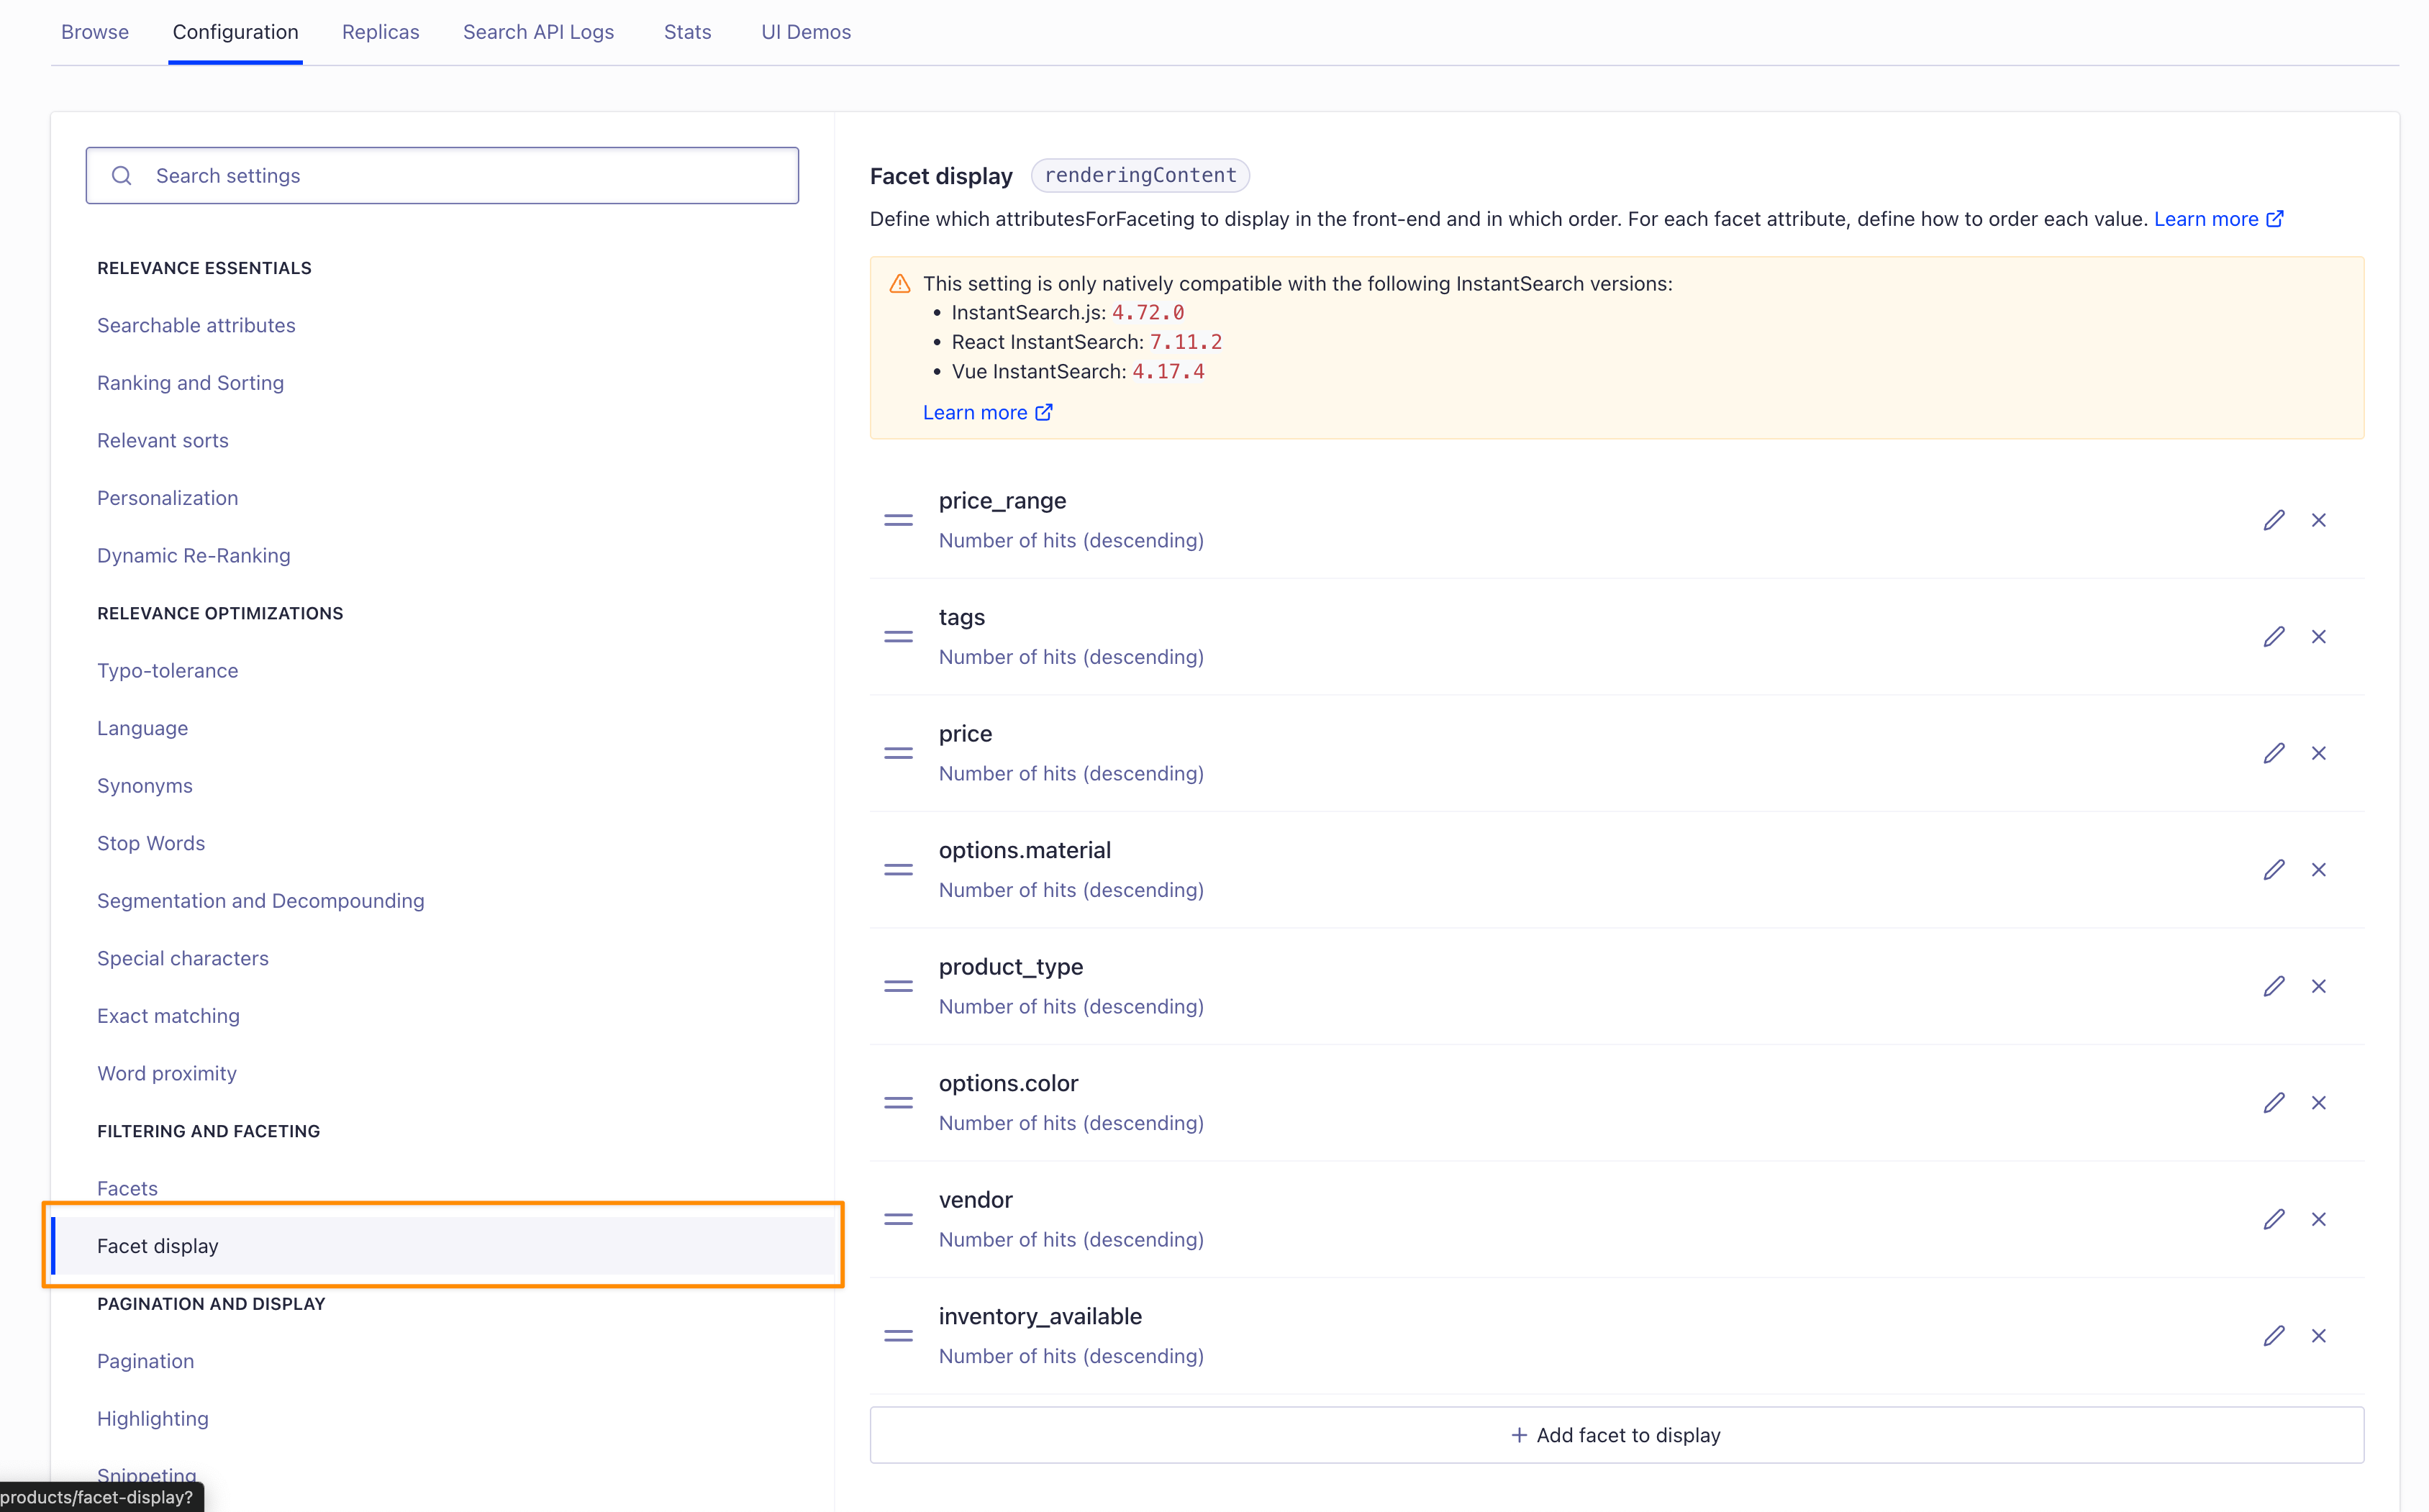The image size is (2429, 1512).
Task: Switch to the Stats tab
Action: tap(687, 31)
